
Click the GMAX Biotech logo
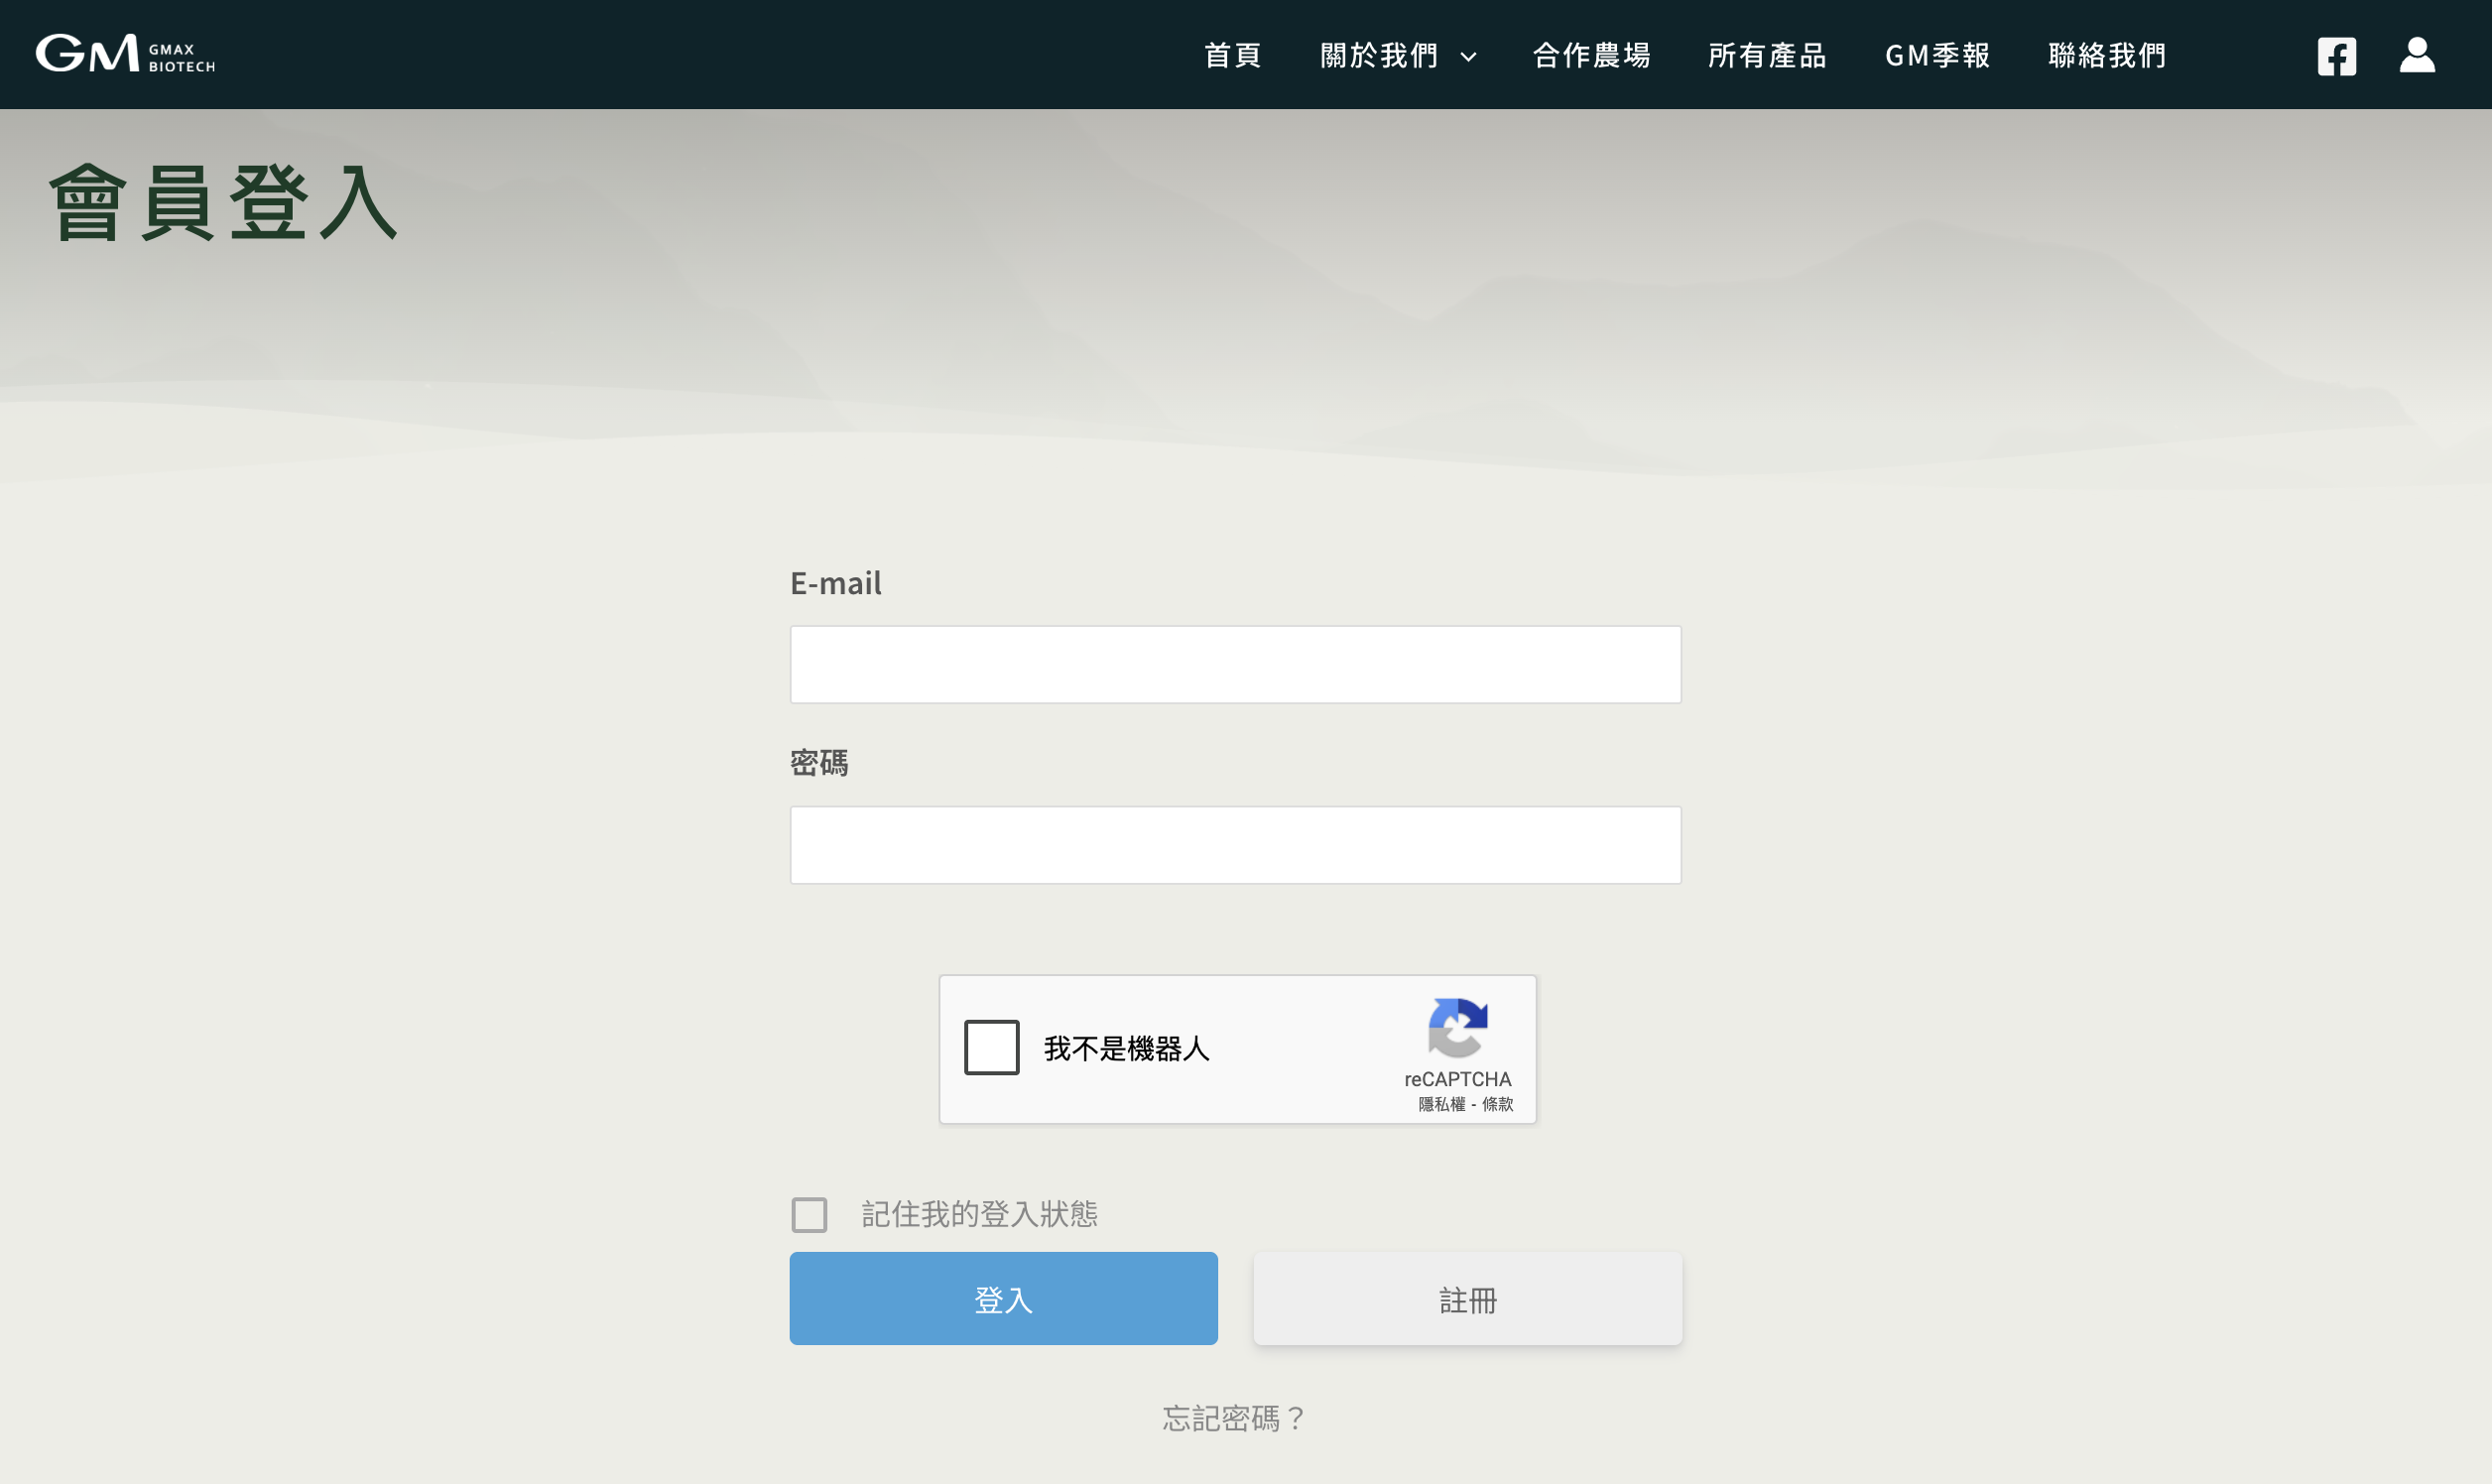(125, 54)
